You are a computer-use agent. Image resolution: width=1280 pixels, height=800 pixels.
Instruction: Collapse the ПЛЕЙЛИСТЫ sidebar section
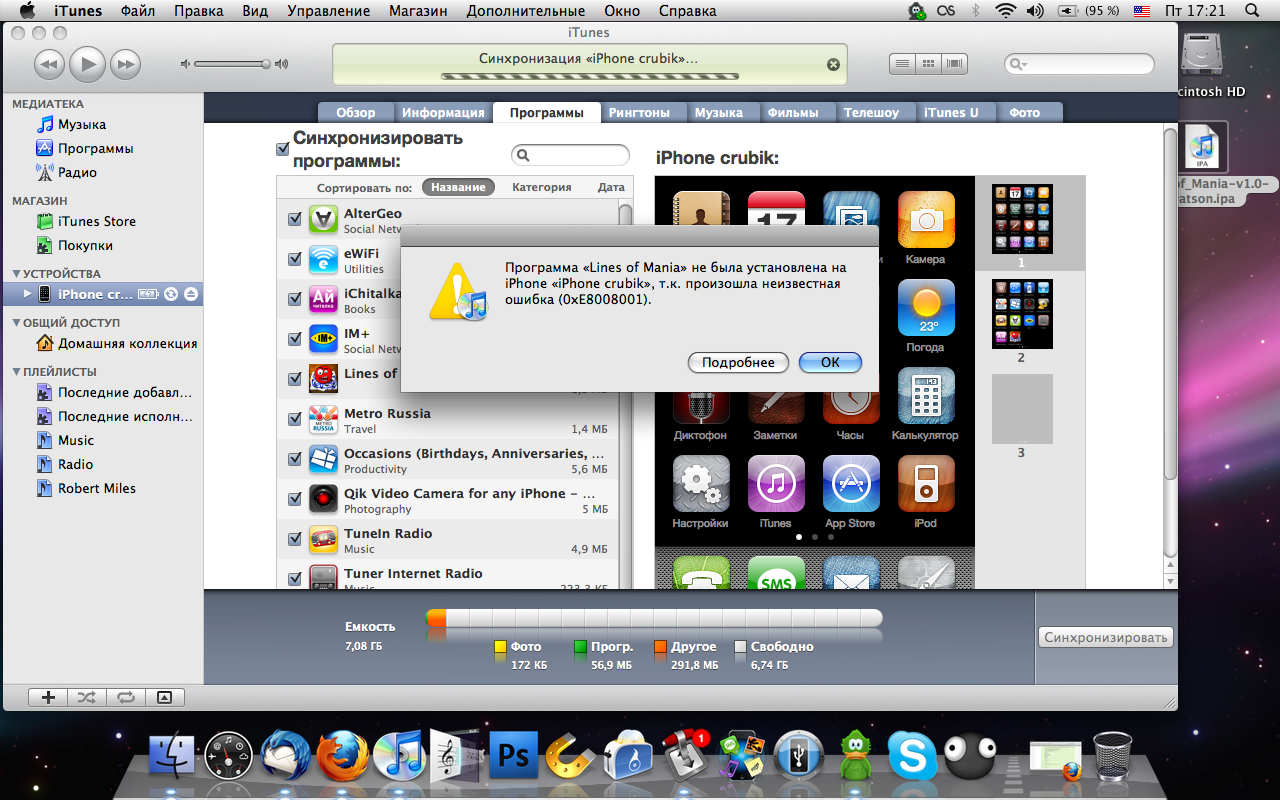pyautogui.click(x=17, y=372)
